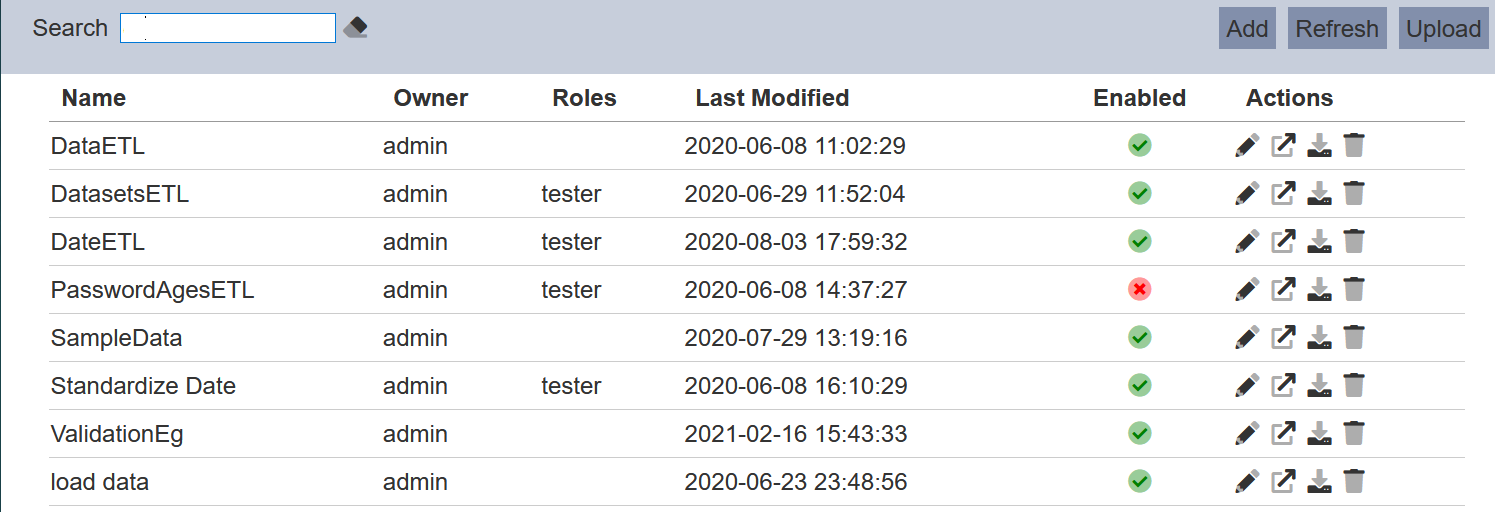Download the ValidationEg entry
Screen dimensions: 1495x512
click(1319, 434)
